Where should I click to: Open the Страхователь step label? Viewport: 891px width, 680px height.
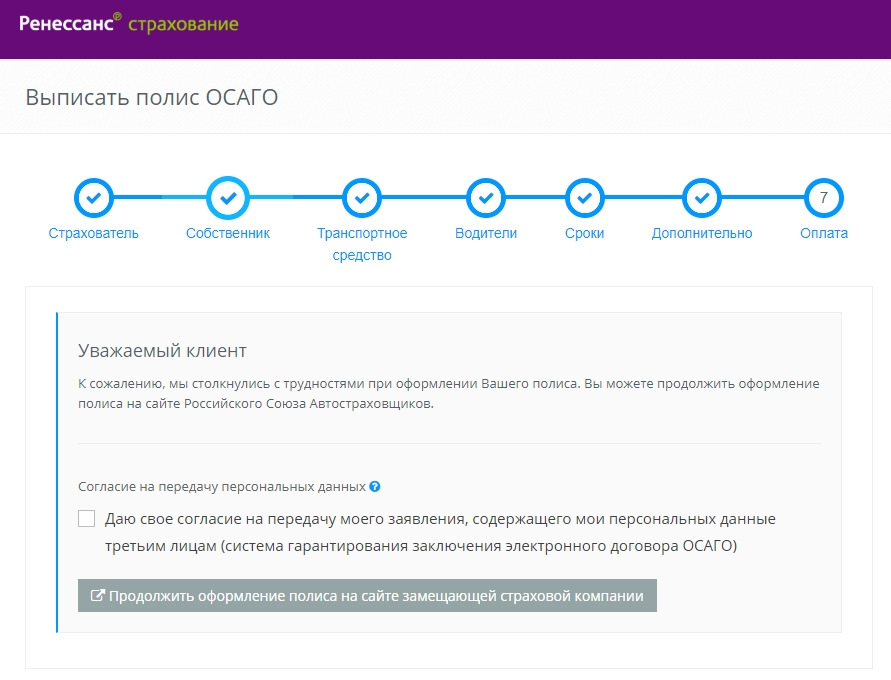[x=94, y=233]
